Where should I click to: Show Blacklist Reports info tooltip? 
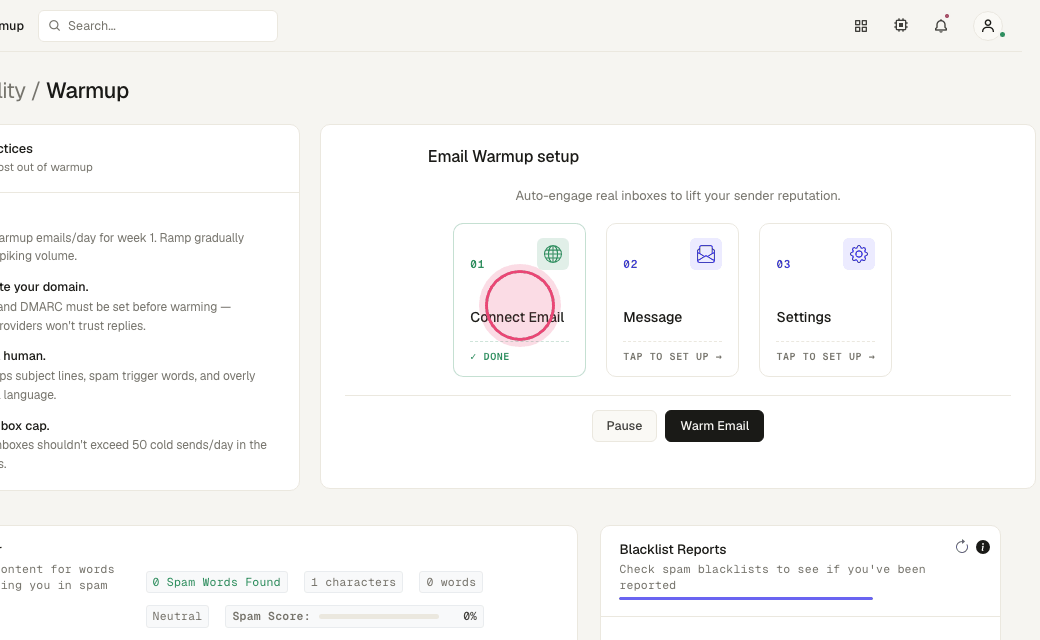coord(983,546)
